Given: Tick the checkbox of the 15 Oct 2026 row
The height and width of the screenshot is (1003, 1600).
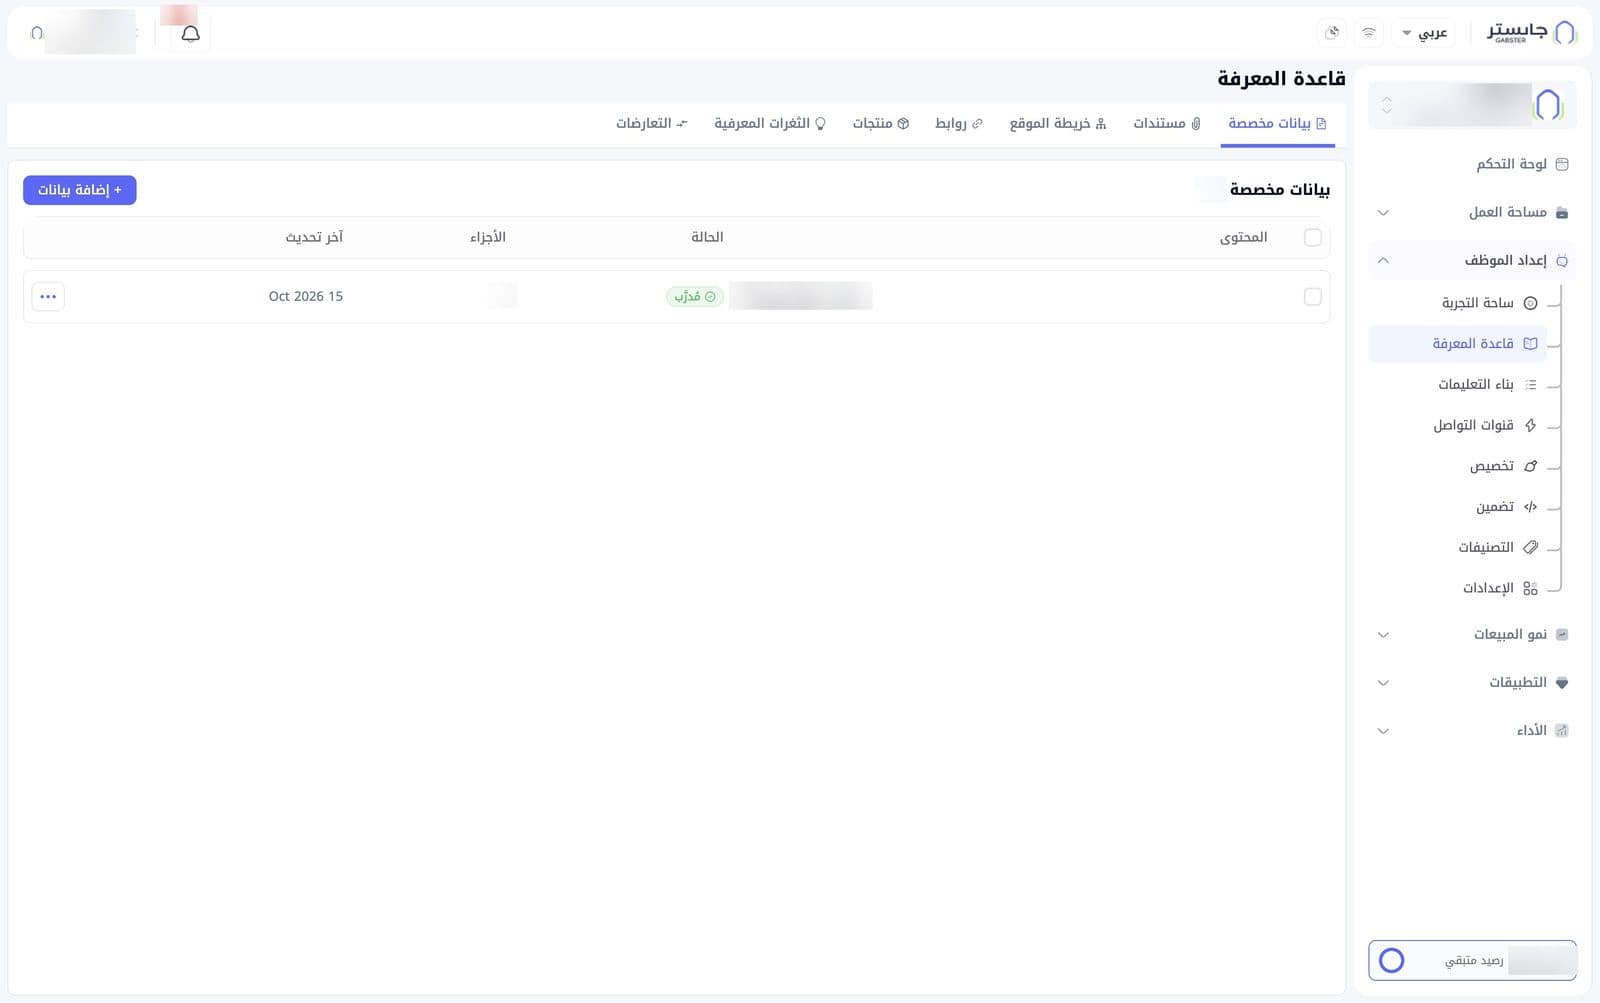Looking at the screenshot, I should coord(1313,297).
